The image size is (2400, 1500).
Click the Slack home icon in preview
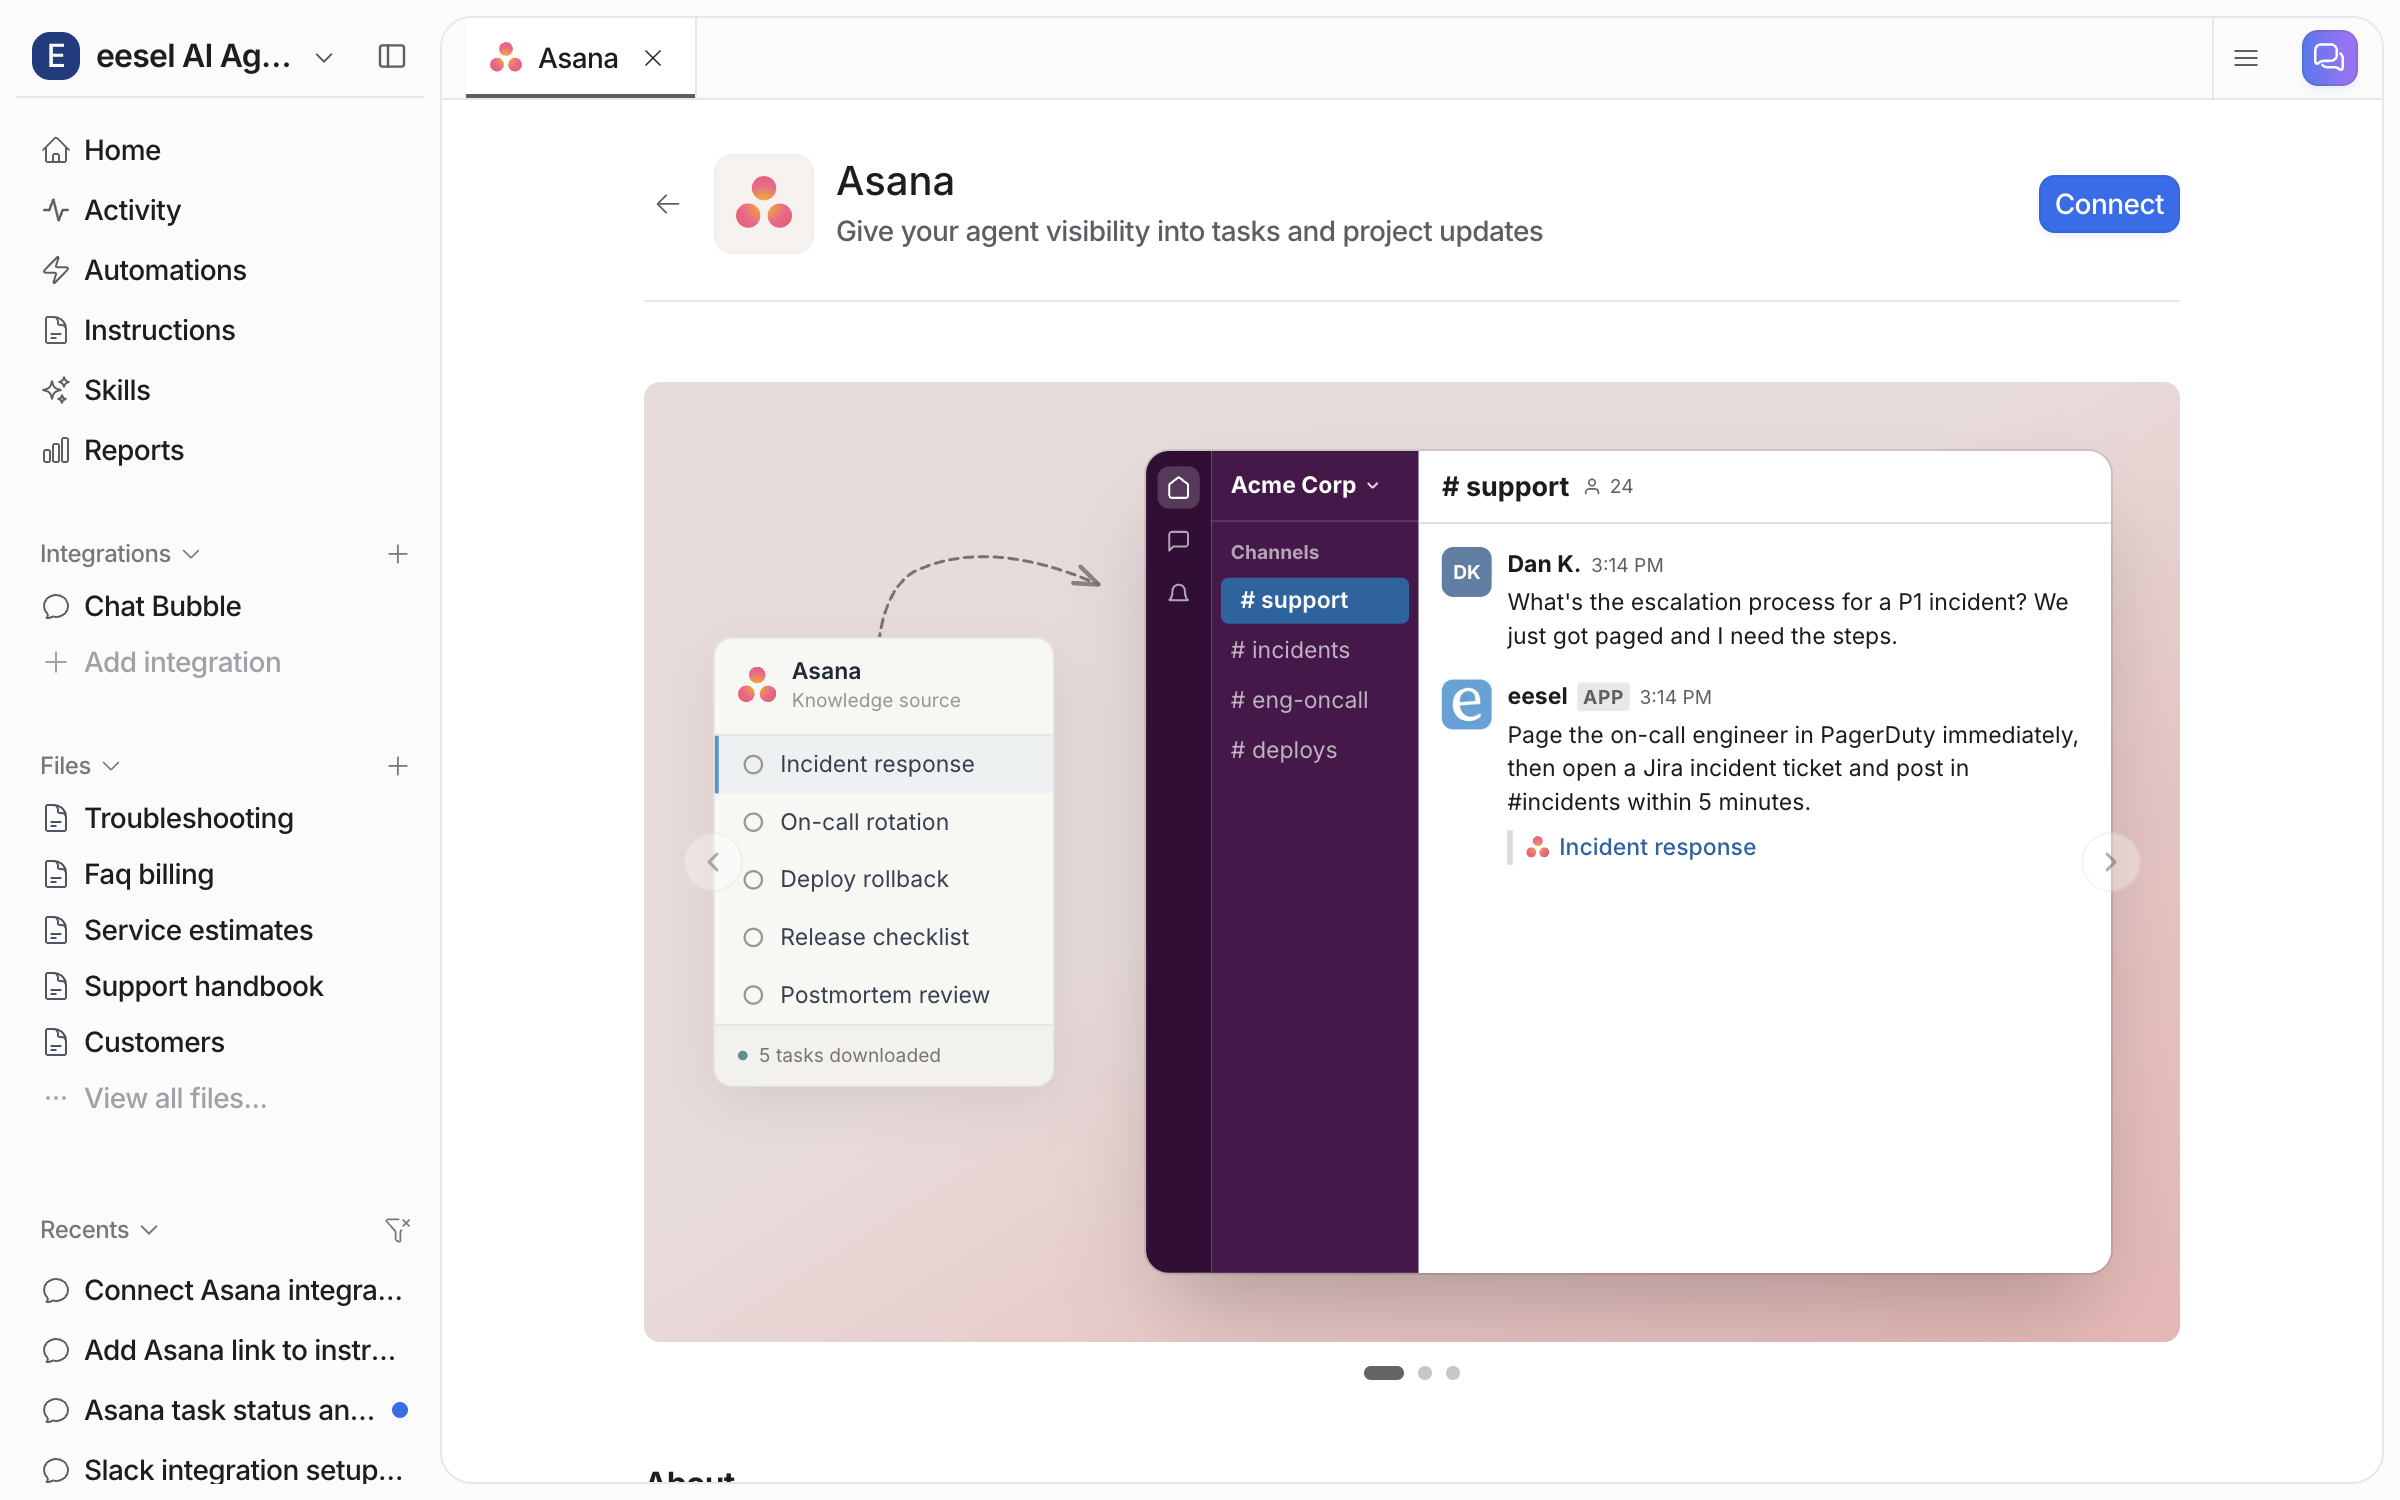[1179, 487]
